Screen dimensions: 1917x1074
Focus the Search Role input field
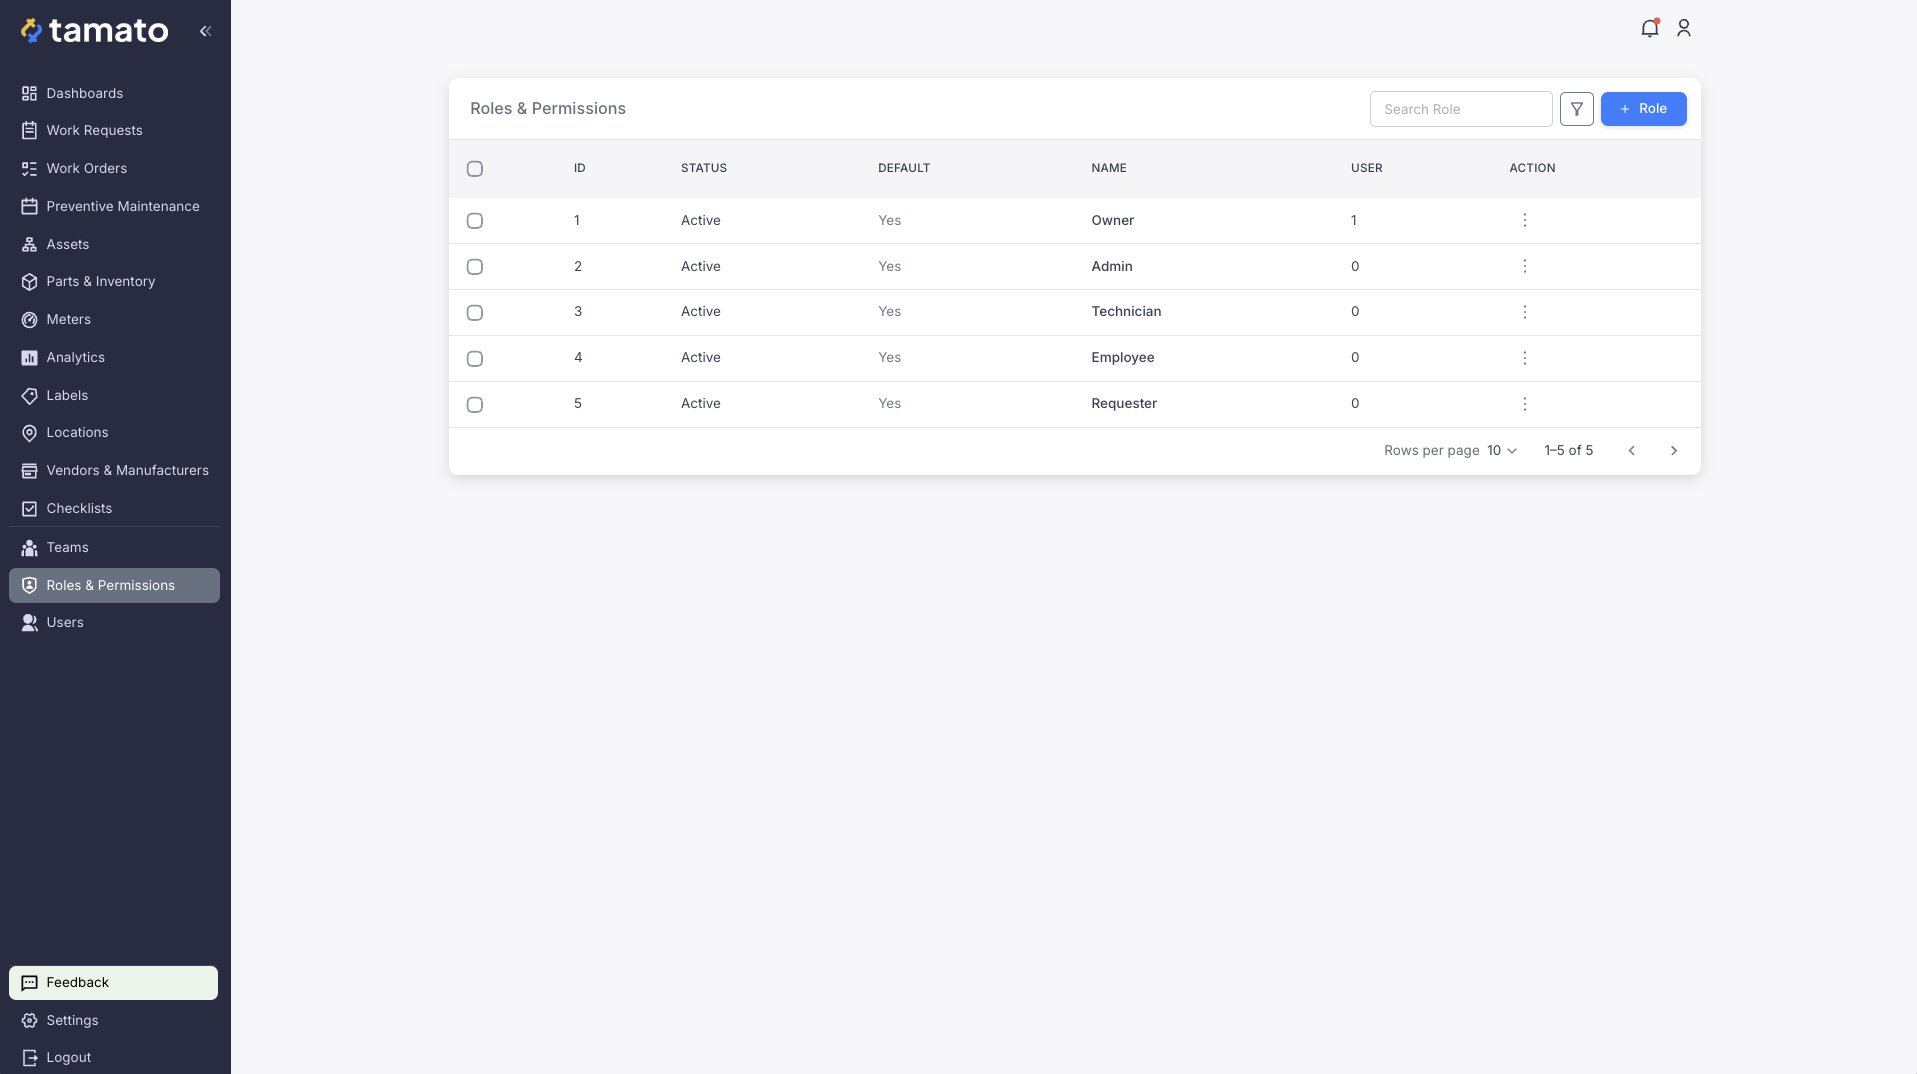[1460, 109]
